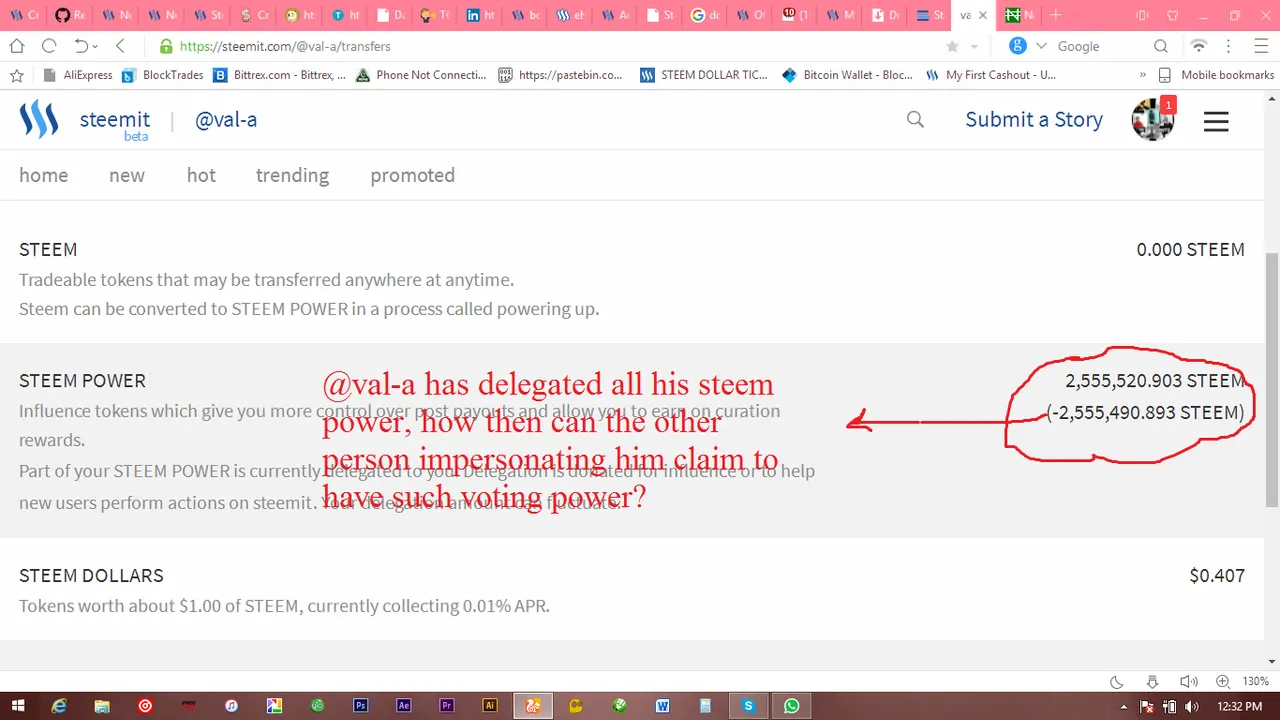The image size is (1280, 720).
Task: Click the bookmarks star at bar start
Action: (16, 75)
